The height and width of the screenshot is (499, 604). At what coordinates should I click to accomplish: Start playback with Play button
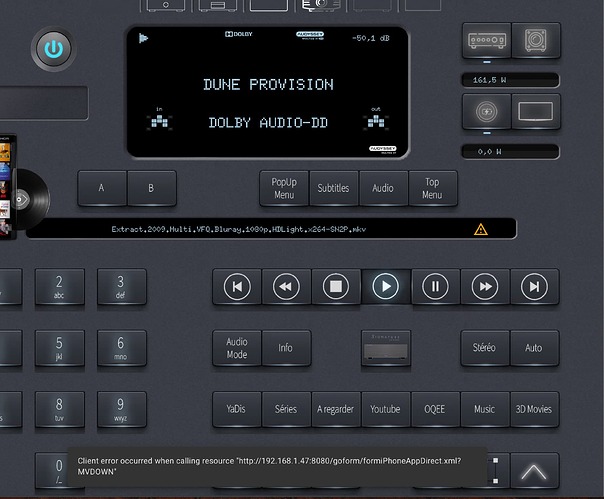(386, 287)
